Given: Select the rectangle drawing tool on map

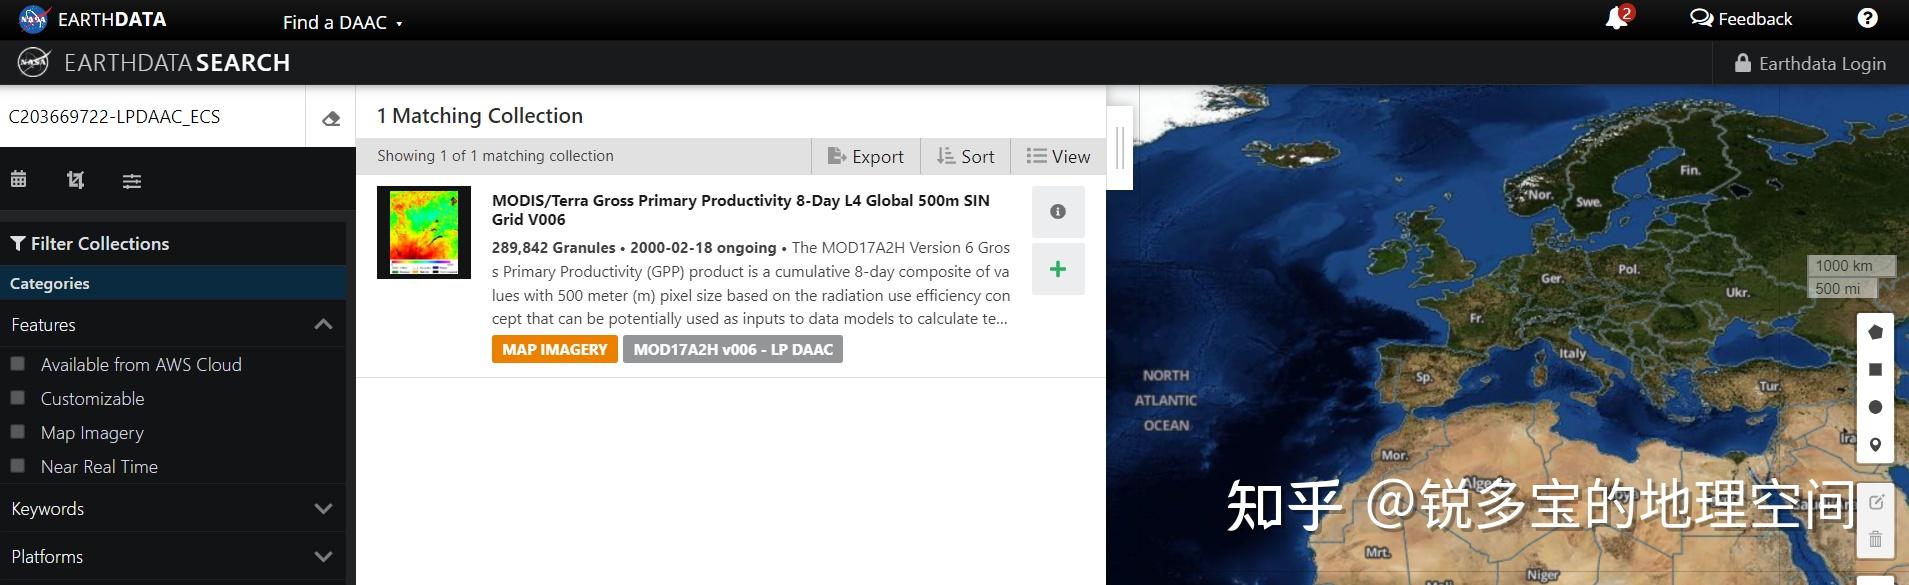Looking at the screenshot, I should [1875, 370].
